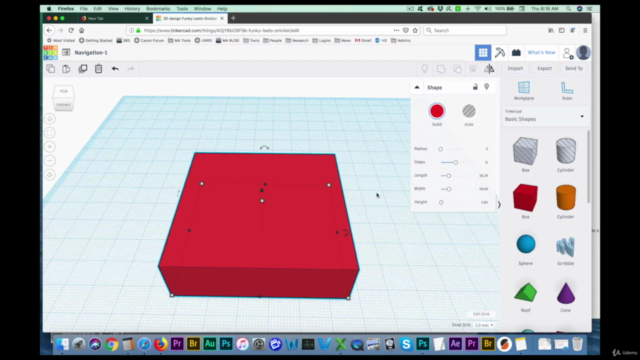
Task: Click the Edit Grid button
Action: point(481,314)
